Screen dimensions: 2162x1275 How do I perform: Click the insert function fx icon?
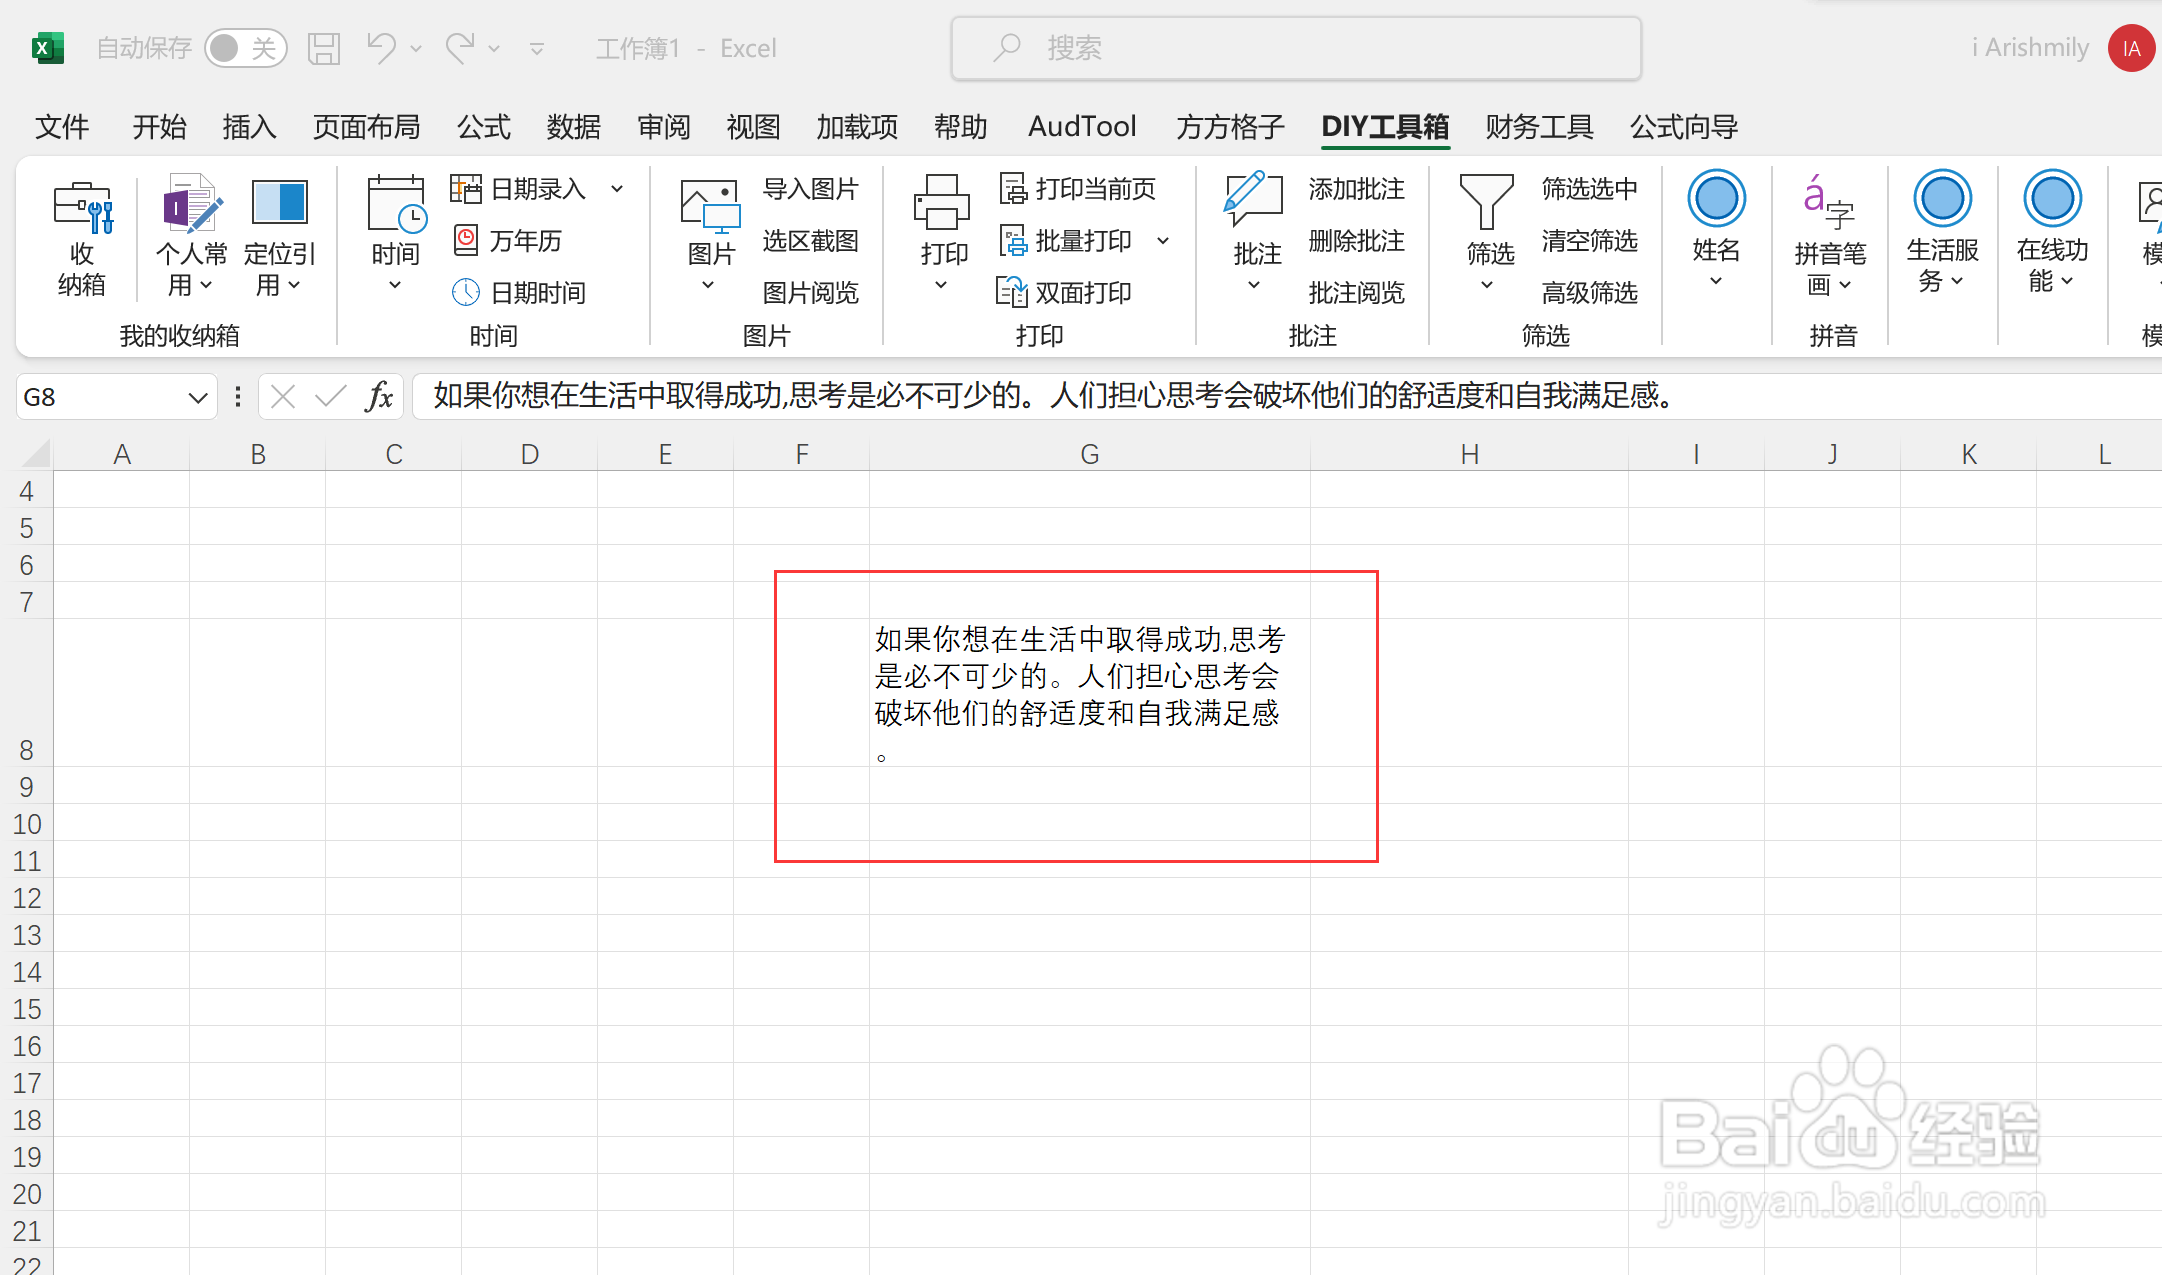click(379, 397)
